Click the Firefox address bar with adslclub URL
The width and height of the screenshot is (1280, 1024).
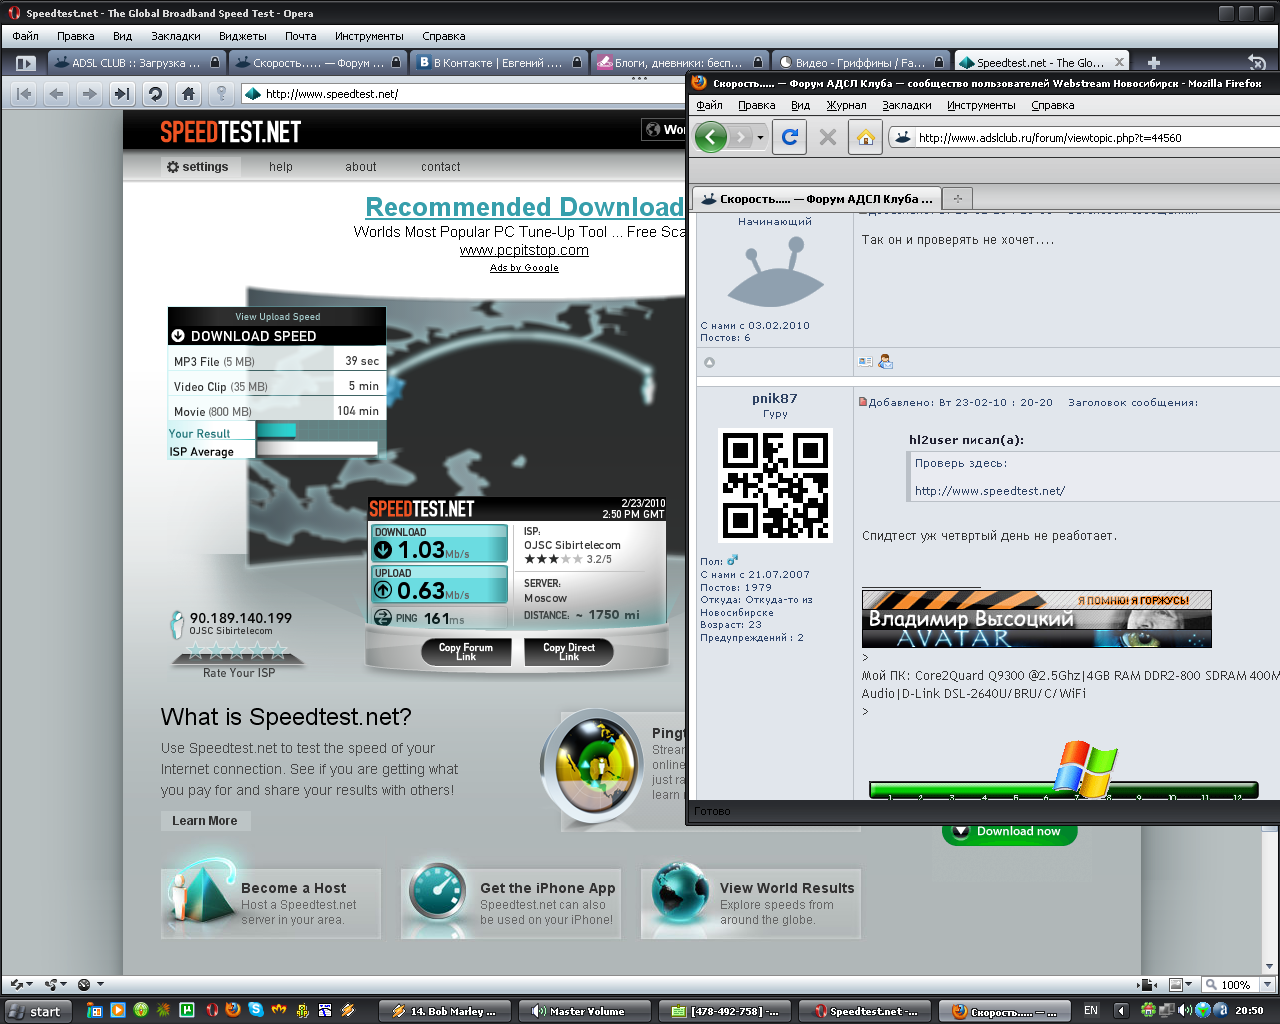[x=1085, y=138]
